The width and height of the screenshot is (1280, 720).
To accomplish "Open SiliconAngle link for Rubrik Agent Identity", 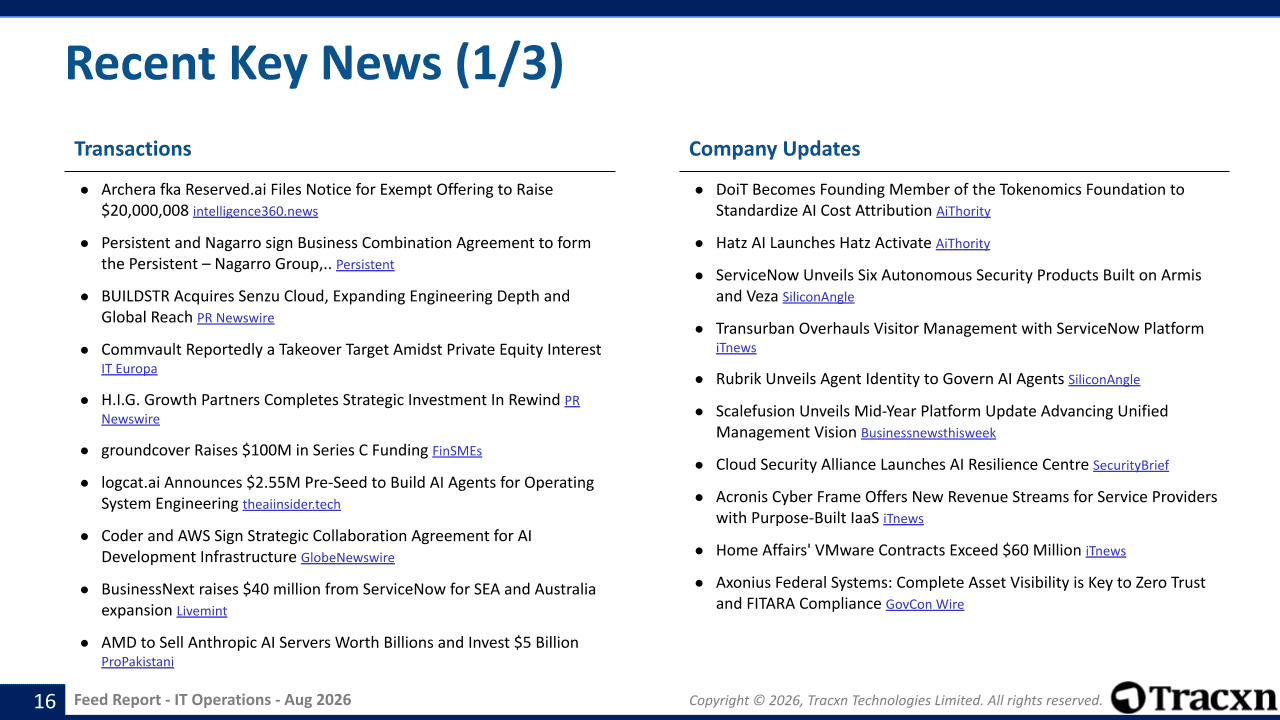I will 1104,380.
